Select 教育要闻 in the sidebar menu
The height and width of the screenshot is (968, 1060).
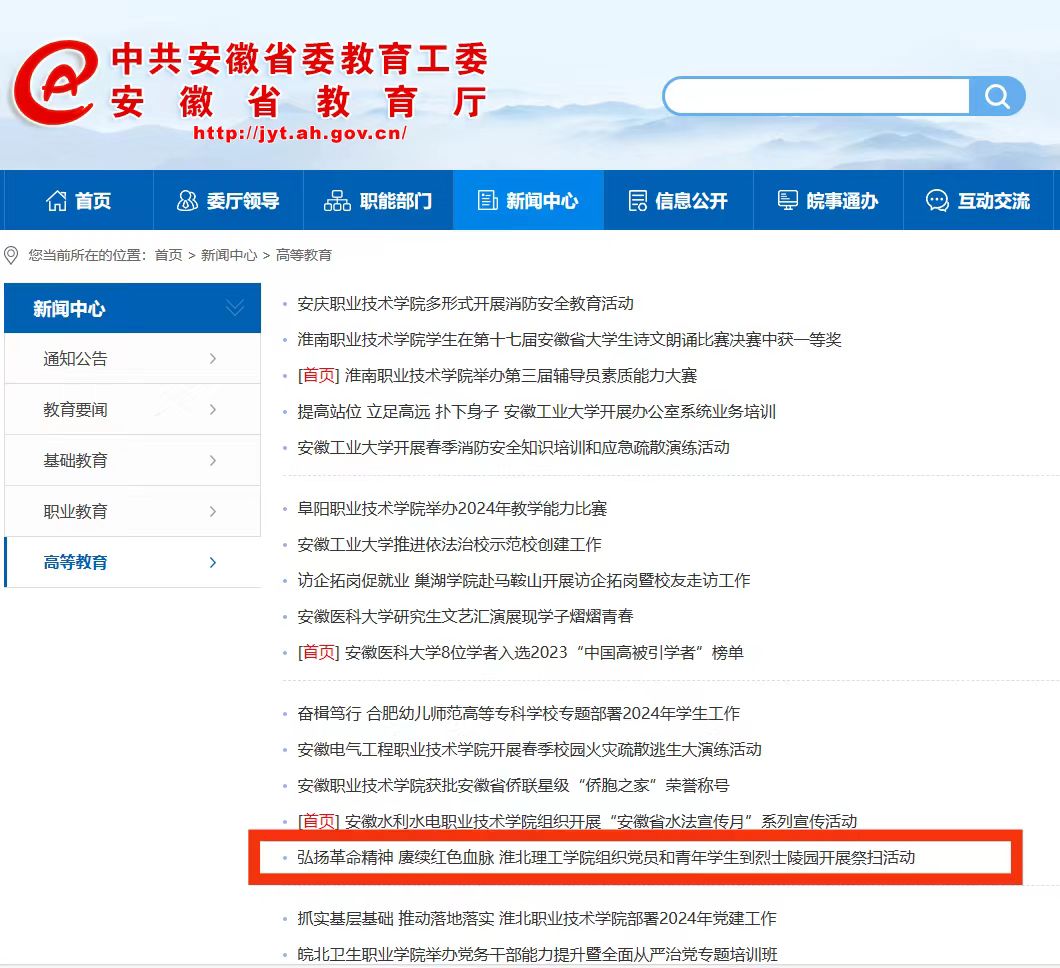[x=75, y=410]
